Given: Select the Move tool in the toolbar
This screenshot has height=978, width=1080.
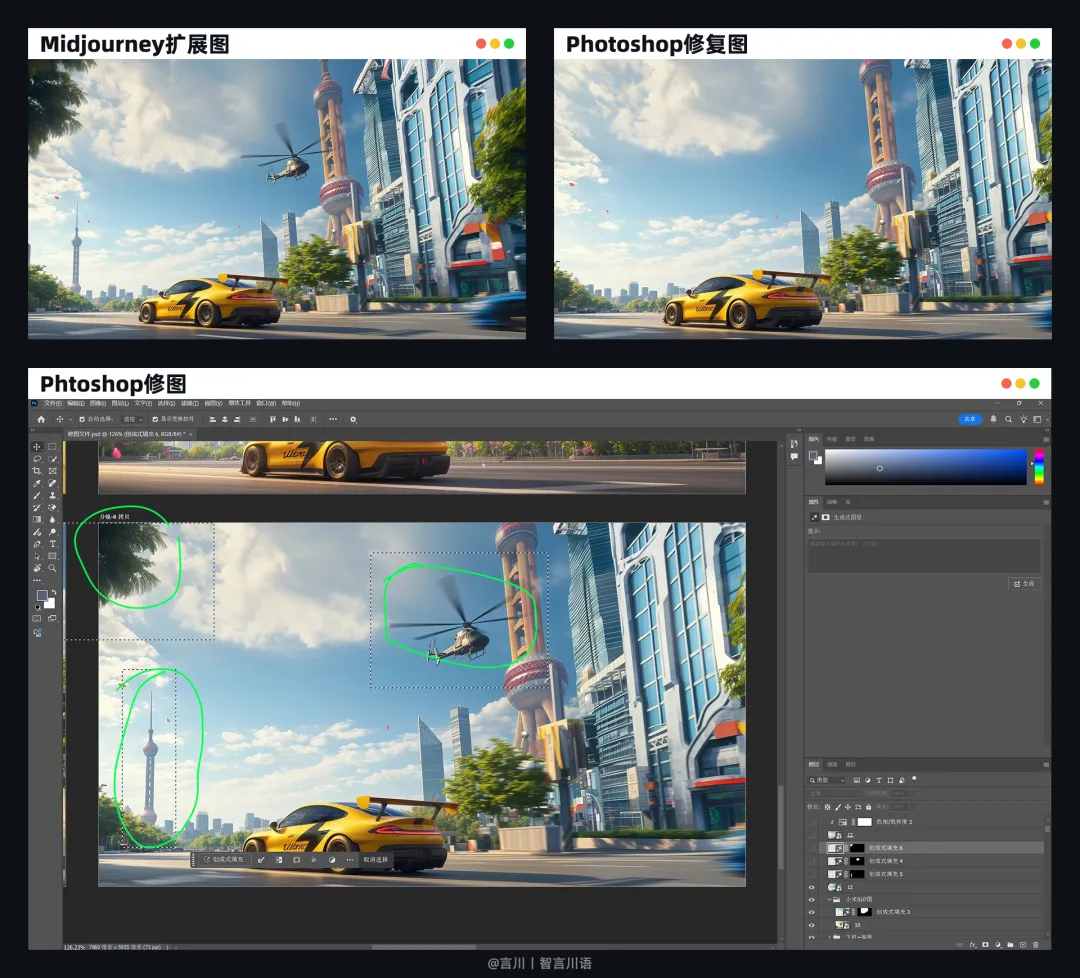Looking at the screenshot, I should tap(36, 448).
